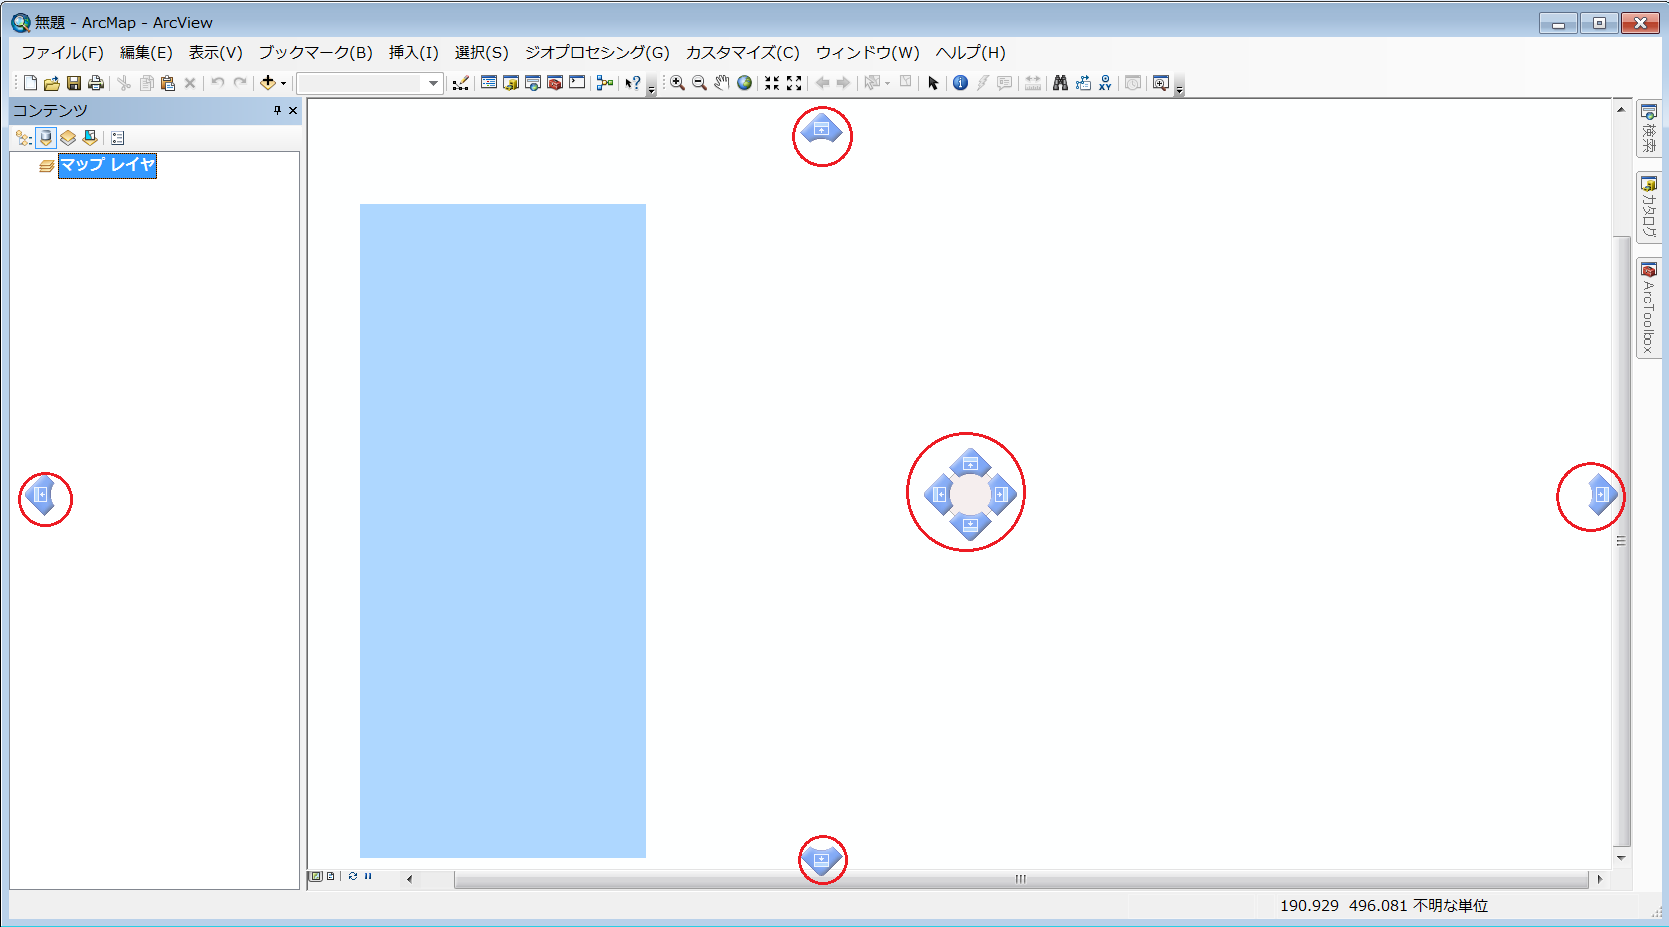This screenshot has width=1669, height=927.
Task: Expand the 検索 side tab
Action: (x=1649, y=128)
